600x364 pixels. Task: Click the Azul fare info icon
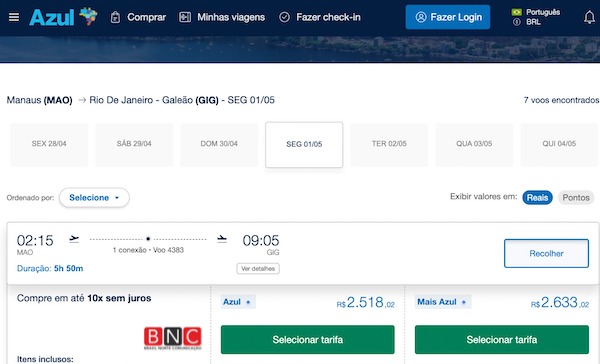point(248,302)
